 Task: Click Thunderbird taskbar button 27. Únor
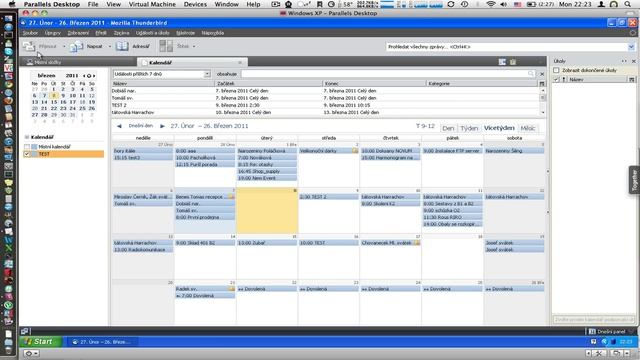102,342
